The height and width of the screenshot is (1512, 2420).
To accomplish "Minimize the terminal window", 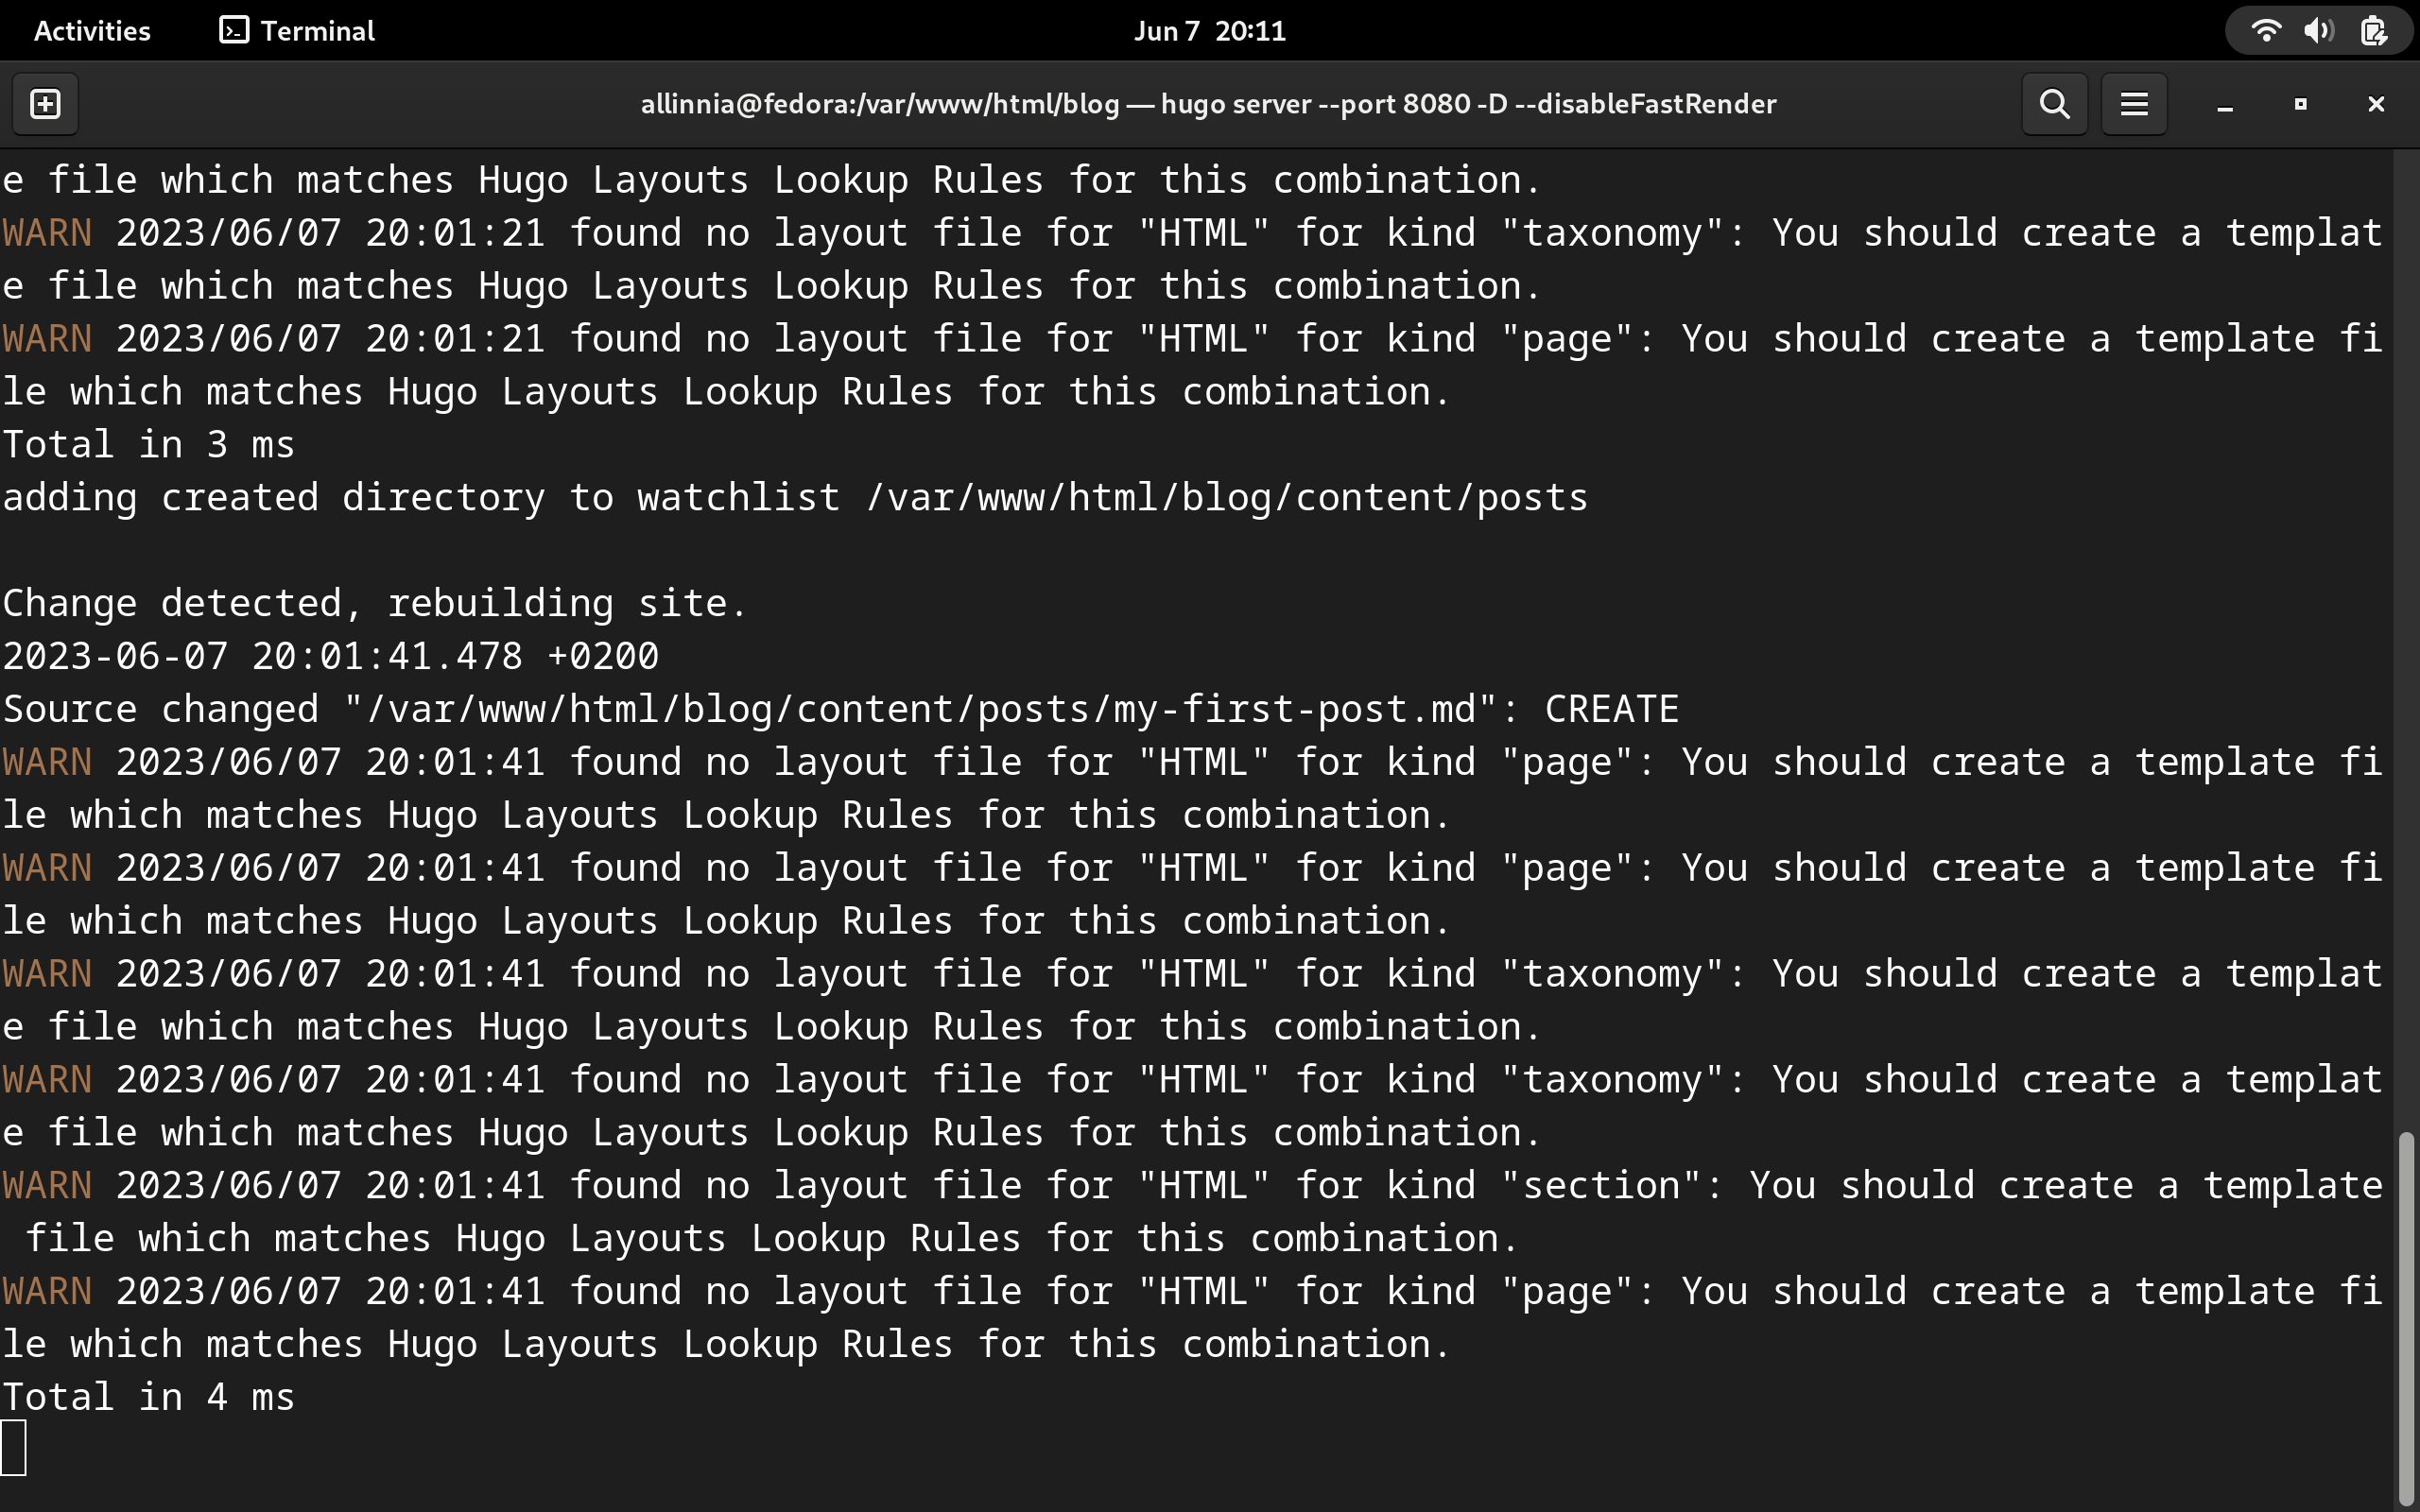I will 2225,105.
